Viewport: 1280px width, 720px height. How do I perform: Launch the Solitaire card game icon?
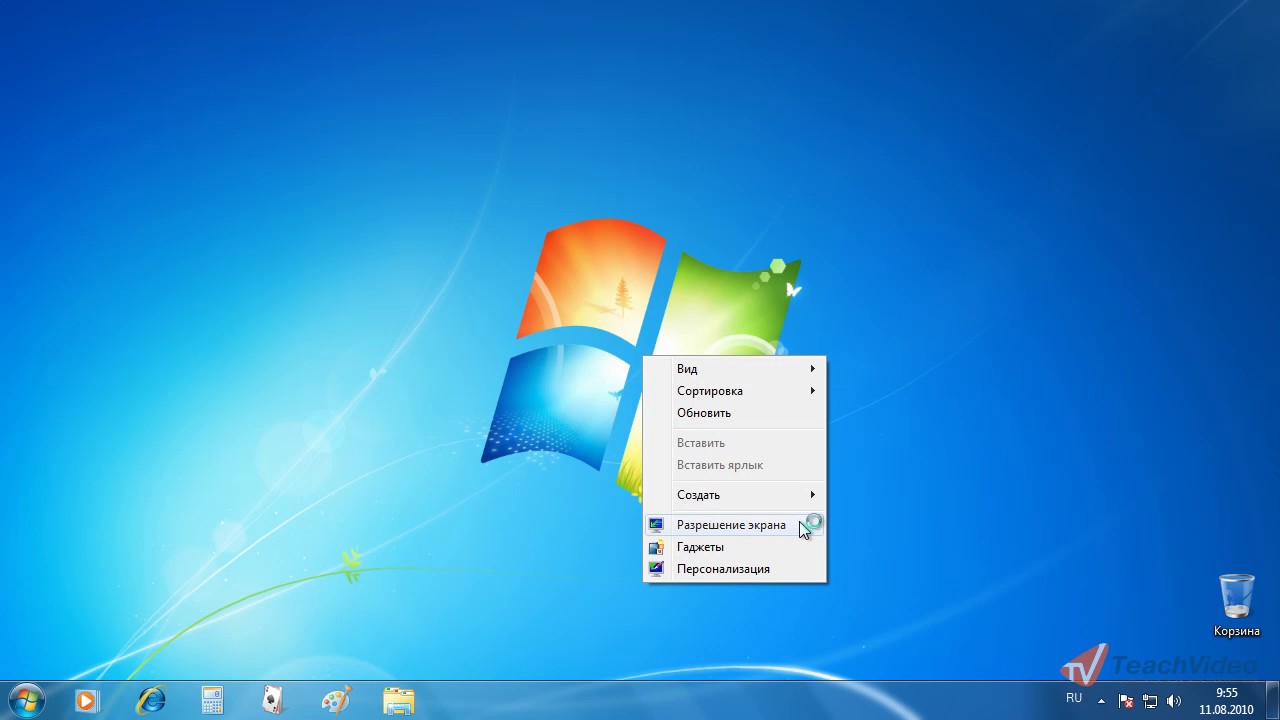click(x=273, y=701)
